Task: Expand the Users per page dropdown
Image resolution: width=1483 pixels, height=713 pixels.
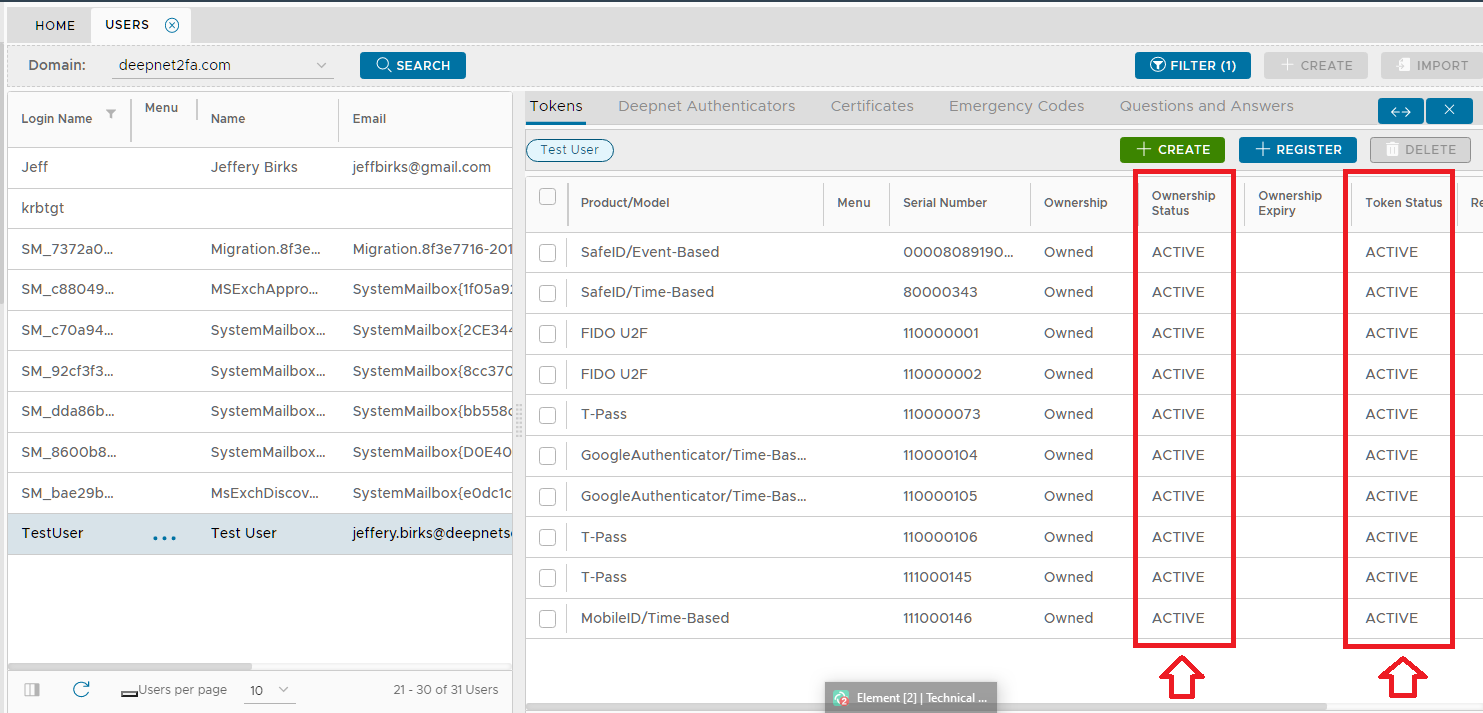Action: pyautogui.click(x=270, y=690)
